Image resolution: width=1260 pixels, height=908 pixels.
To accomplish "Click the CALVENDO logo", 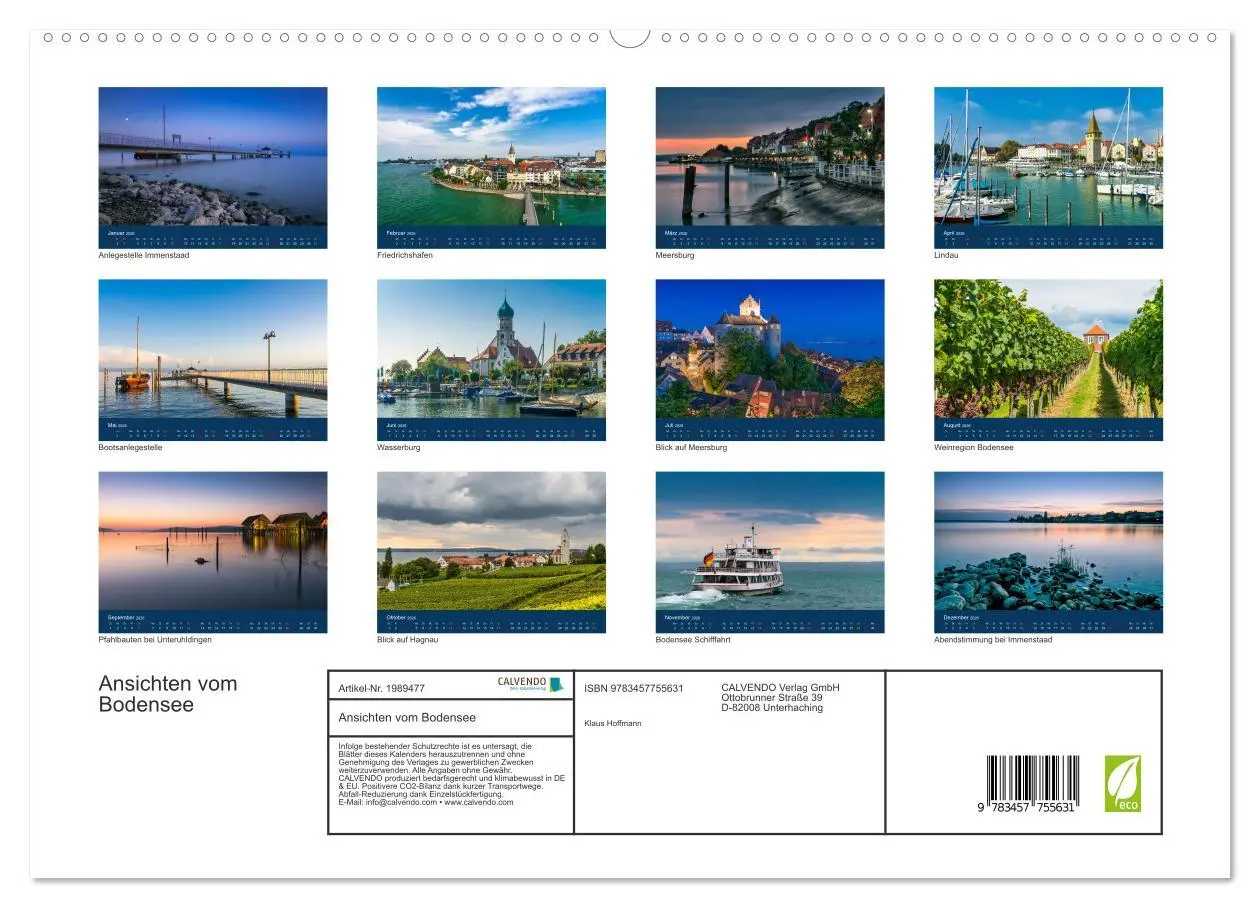I will pos(531,685).
